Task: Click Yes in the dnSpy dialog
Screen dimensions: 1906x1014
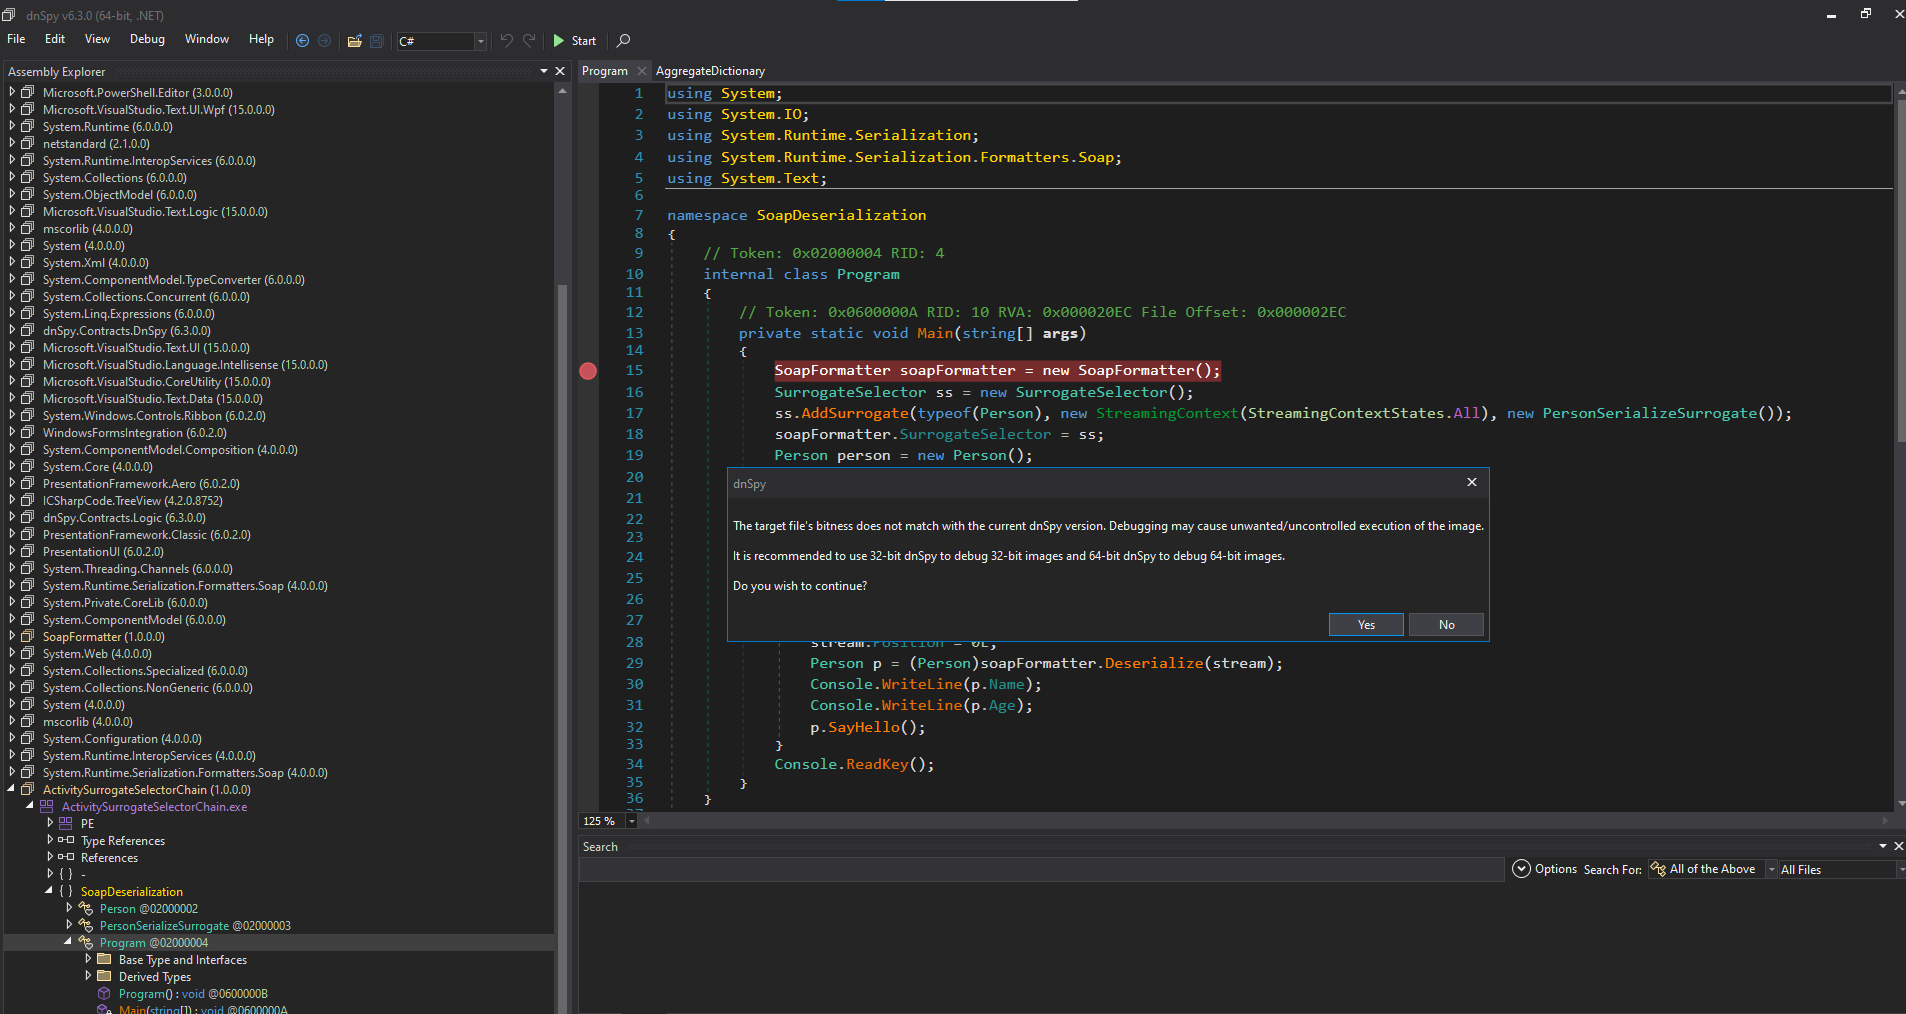Action: 1366,625
